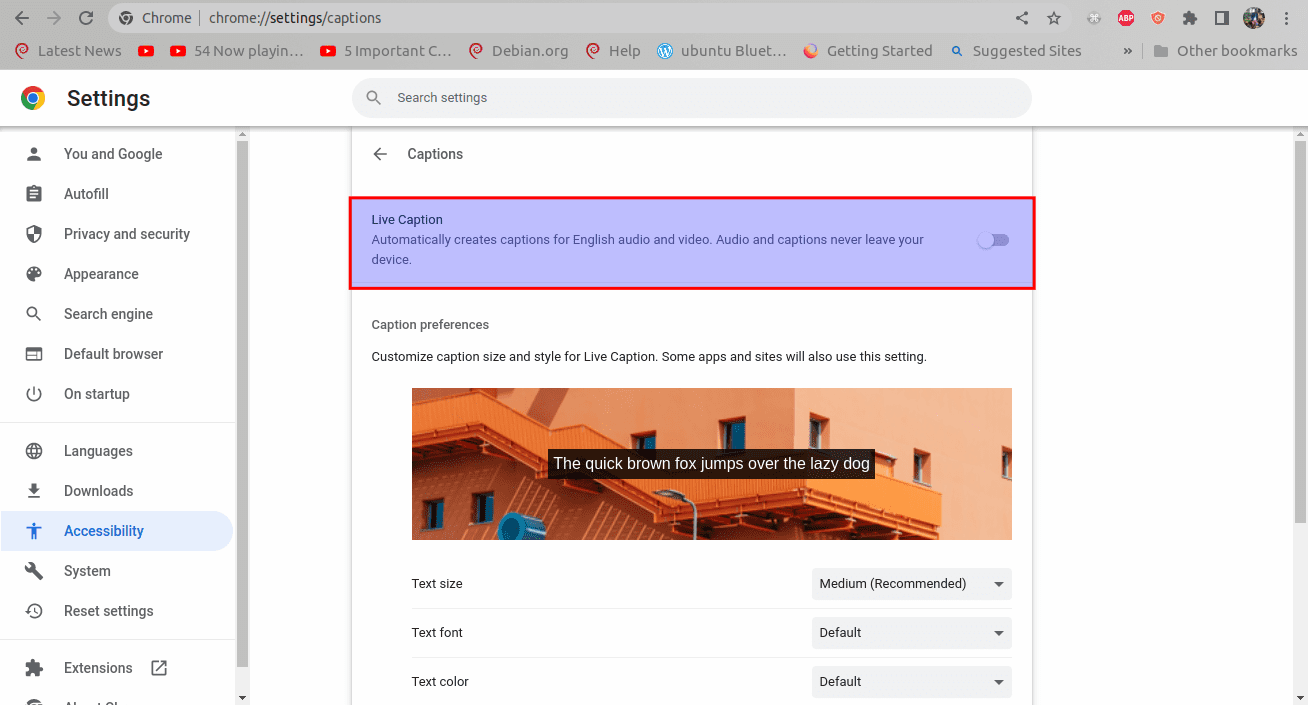The image size is (1308, 705).
Task: Open the 'ubuntu Bluet…' bookmark
Action: 722,51
